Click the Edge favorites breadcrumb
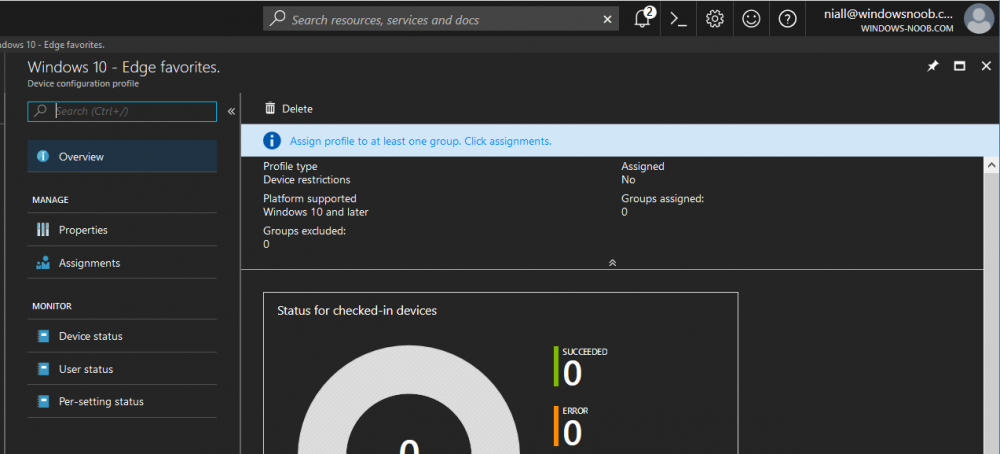 52,44
